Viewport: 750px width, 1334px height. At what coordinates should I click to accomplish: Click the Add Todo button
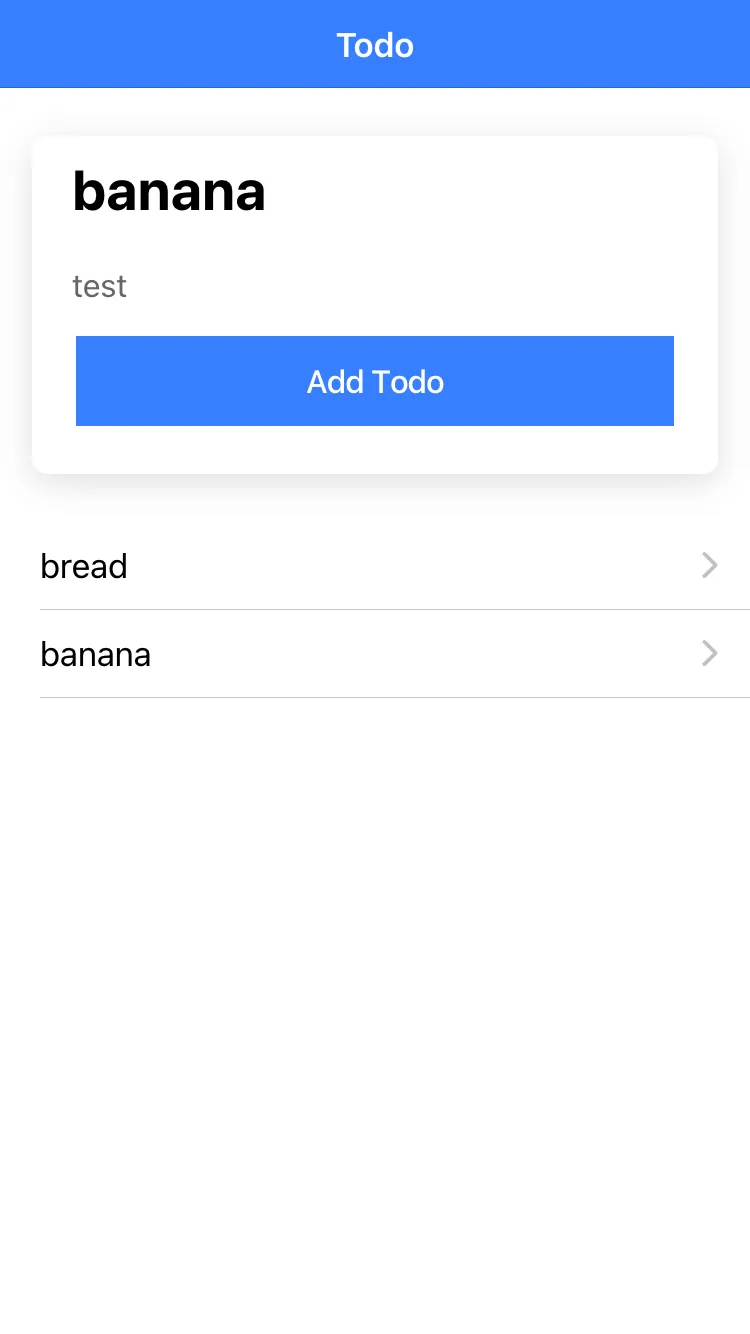tap(374, 381)
